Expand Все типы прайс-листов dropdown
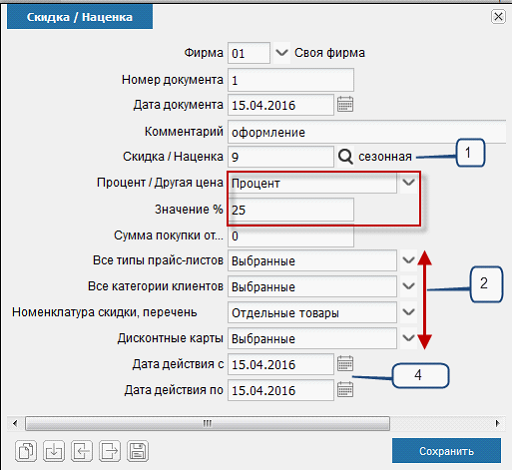This screenshot has height=470, width=512. (x=409, y=260)
